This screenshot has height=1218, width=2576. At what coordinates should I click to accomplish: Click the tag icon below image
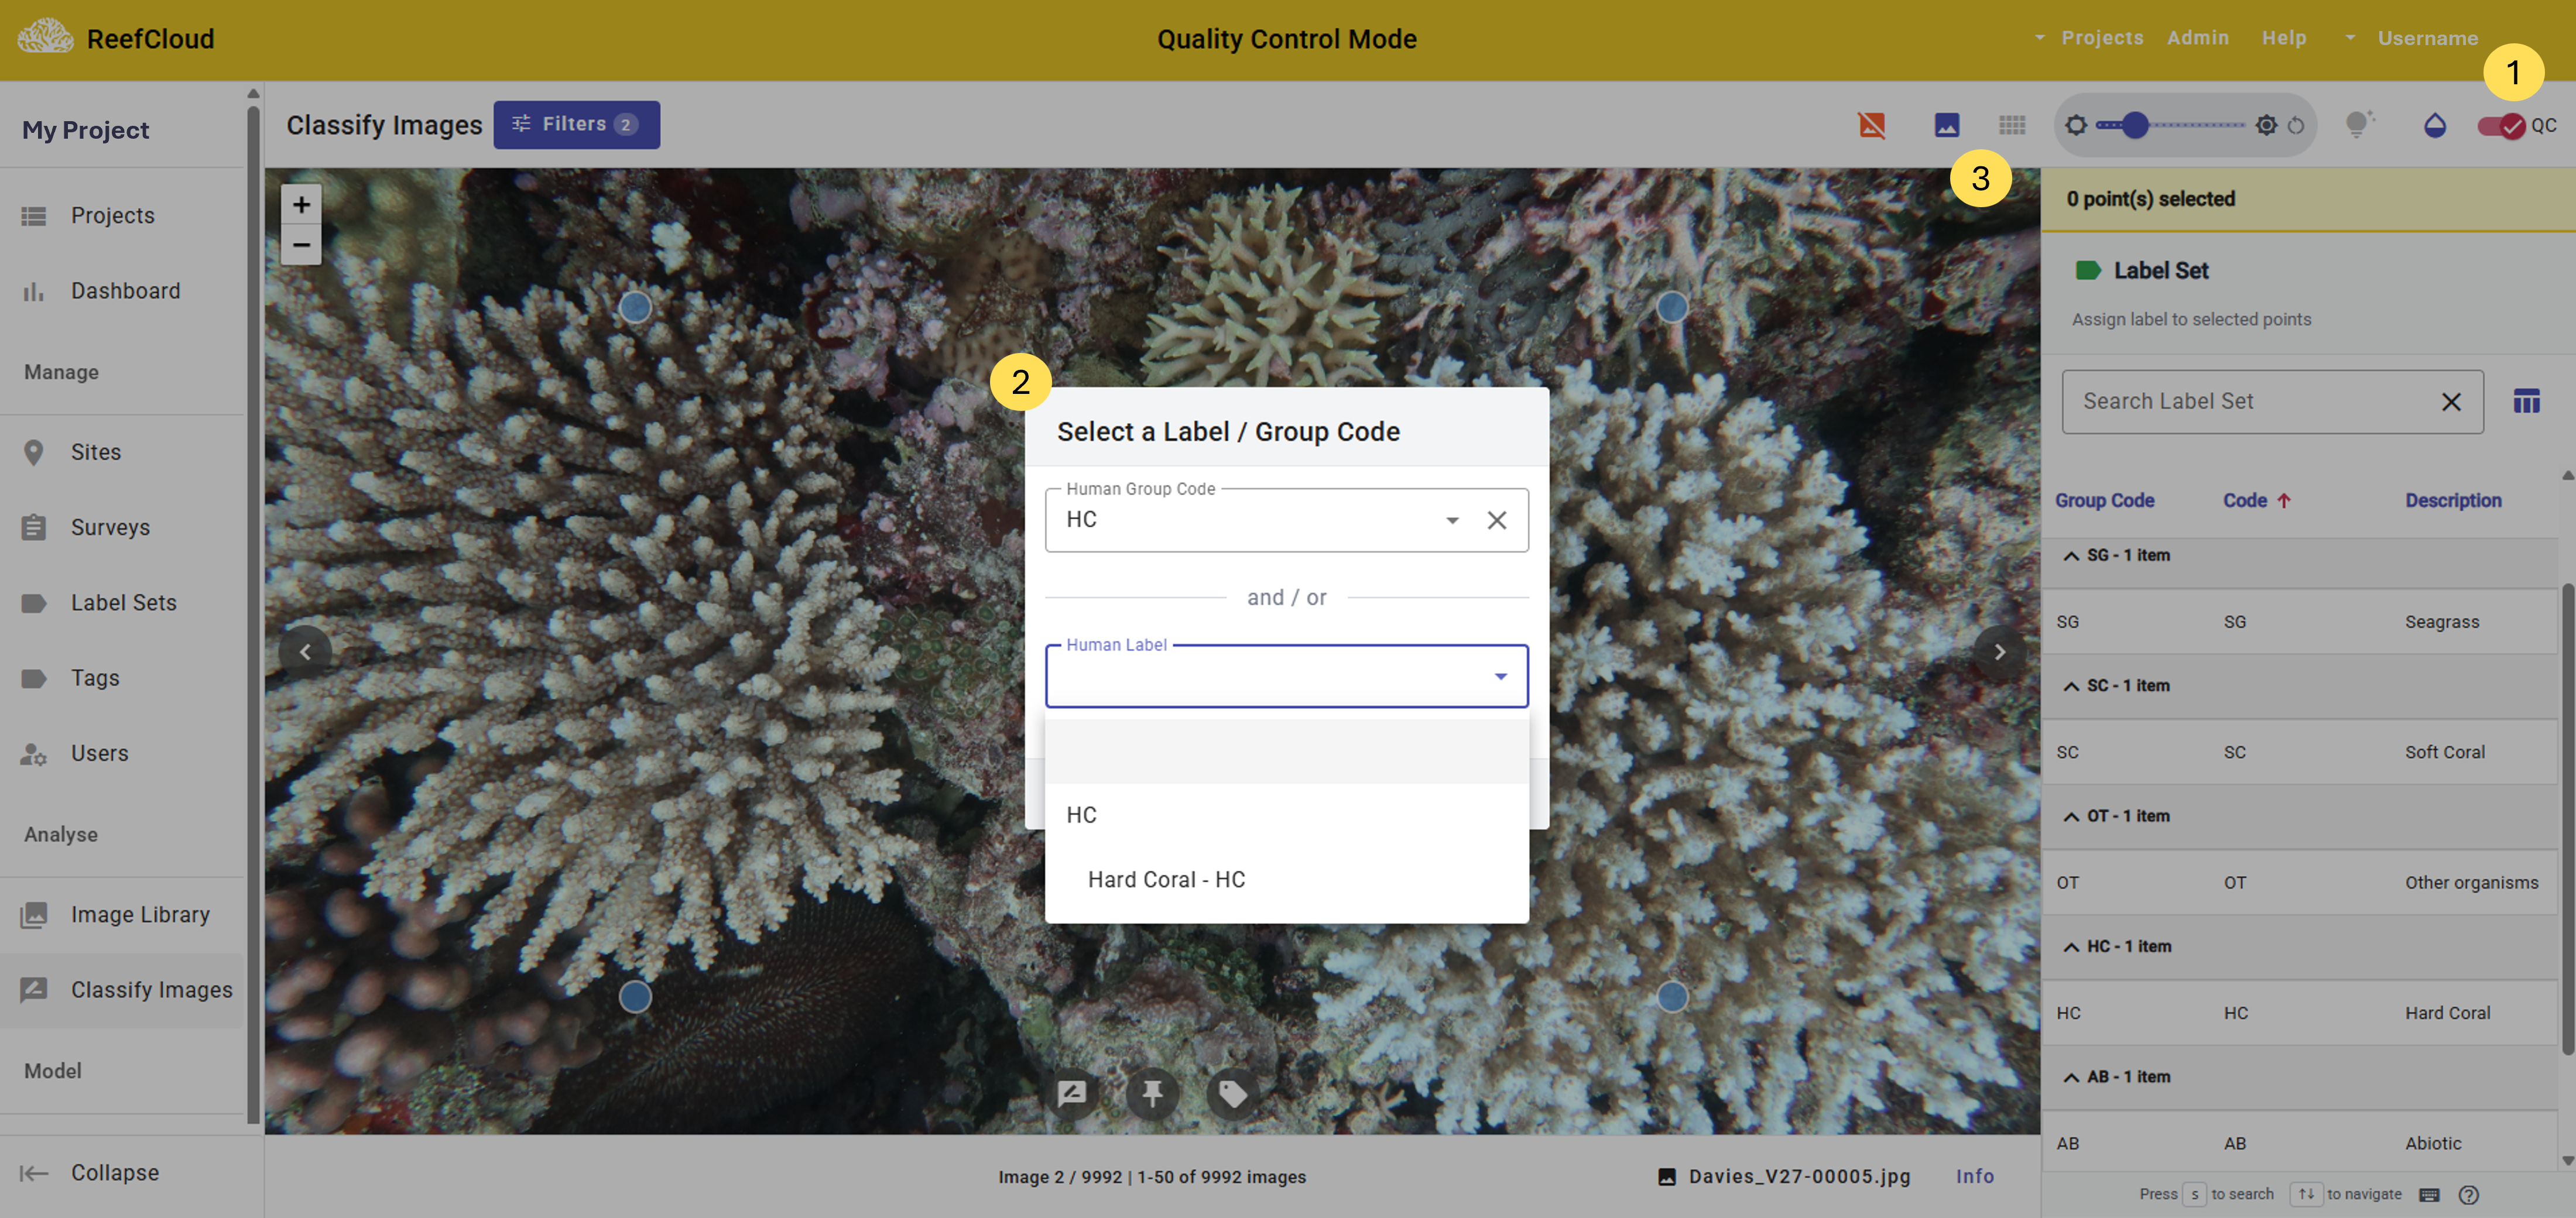(x=1232, y=1093)
